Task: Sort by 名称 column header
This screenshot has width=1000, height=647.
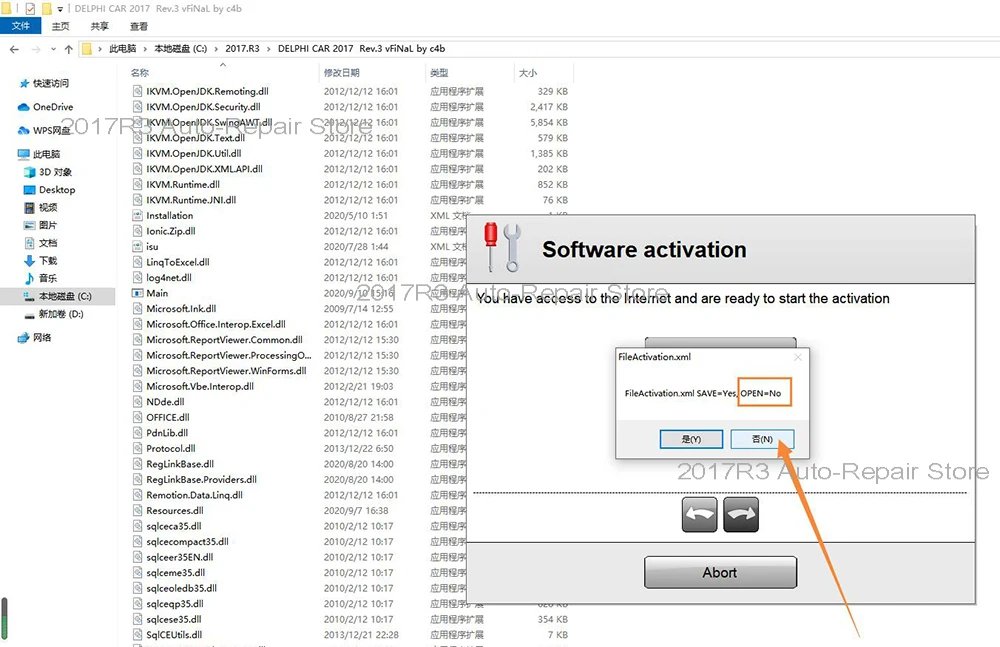Action: [x=140, y=73]
